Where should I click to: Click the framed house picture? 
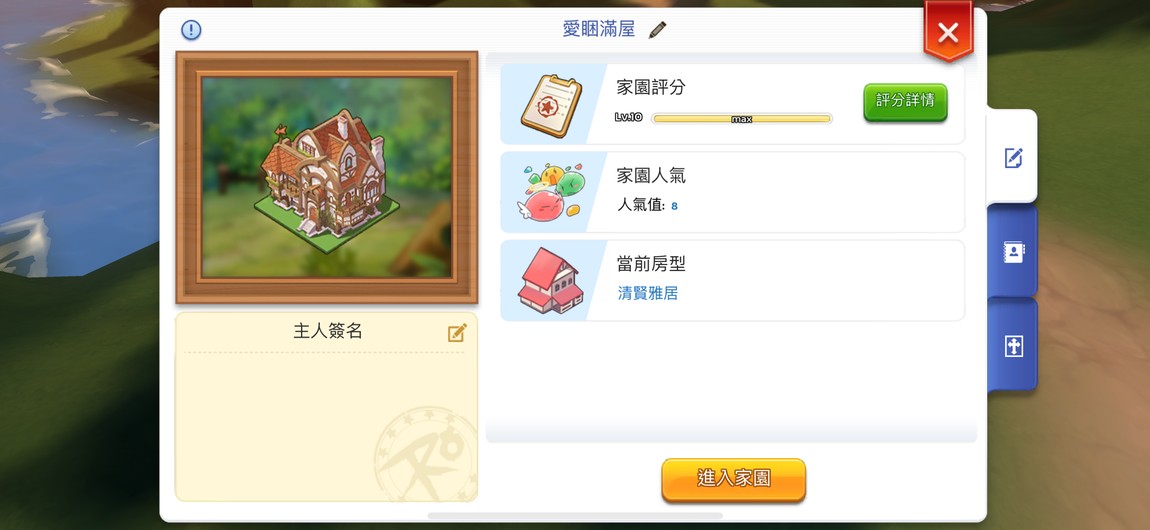click(x=327, y=177)
